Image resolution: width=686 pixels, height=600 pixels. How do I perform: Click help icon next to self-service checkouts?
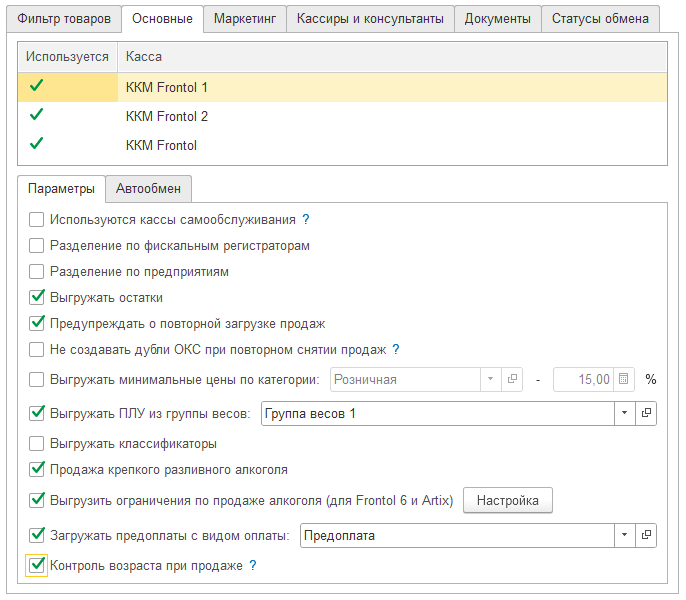coord(306,219)
